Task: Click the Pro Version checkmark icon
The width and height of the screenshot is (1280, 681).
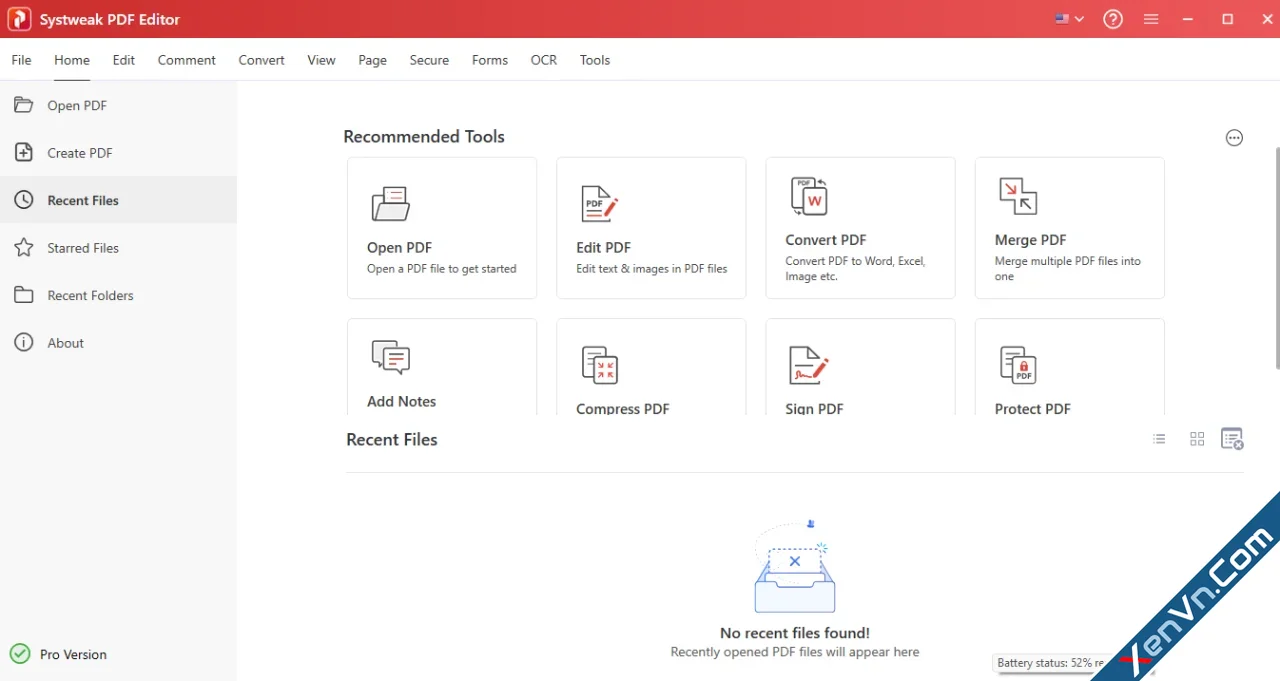Action: click(20, 654)
